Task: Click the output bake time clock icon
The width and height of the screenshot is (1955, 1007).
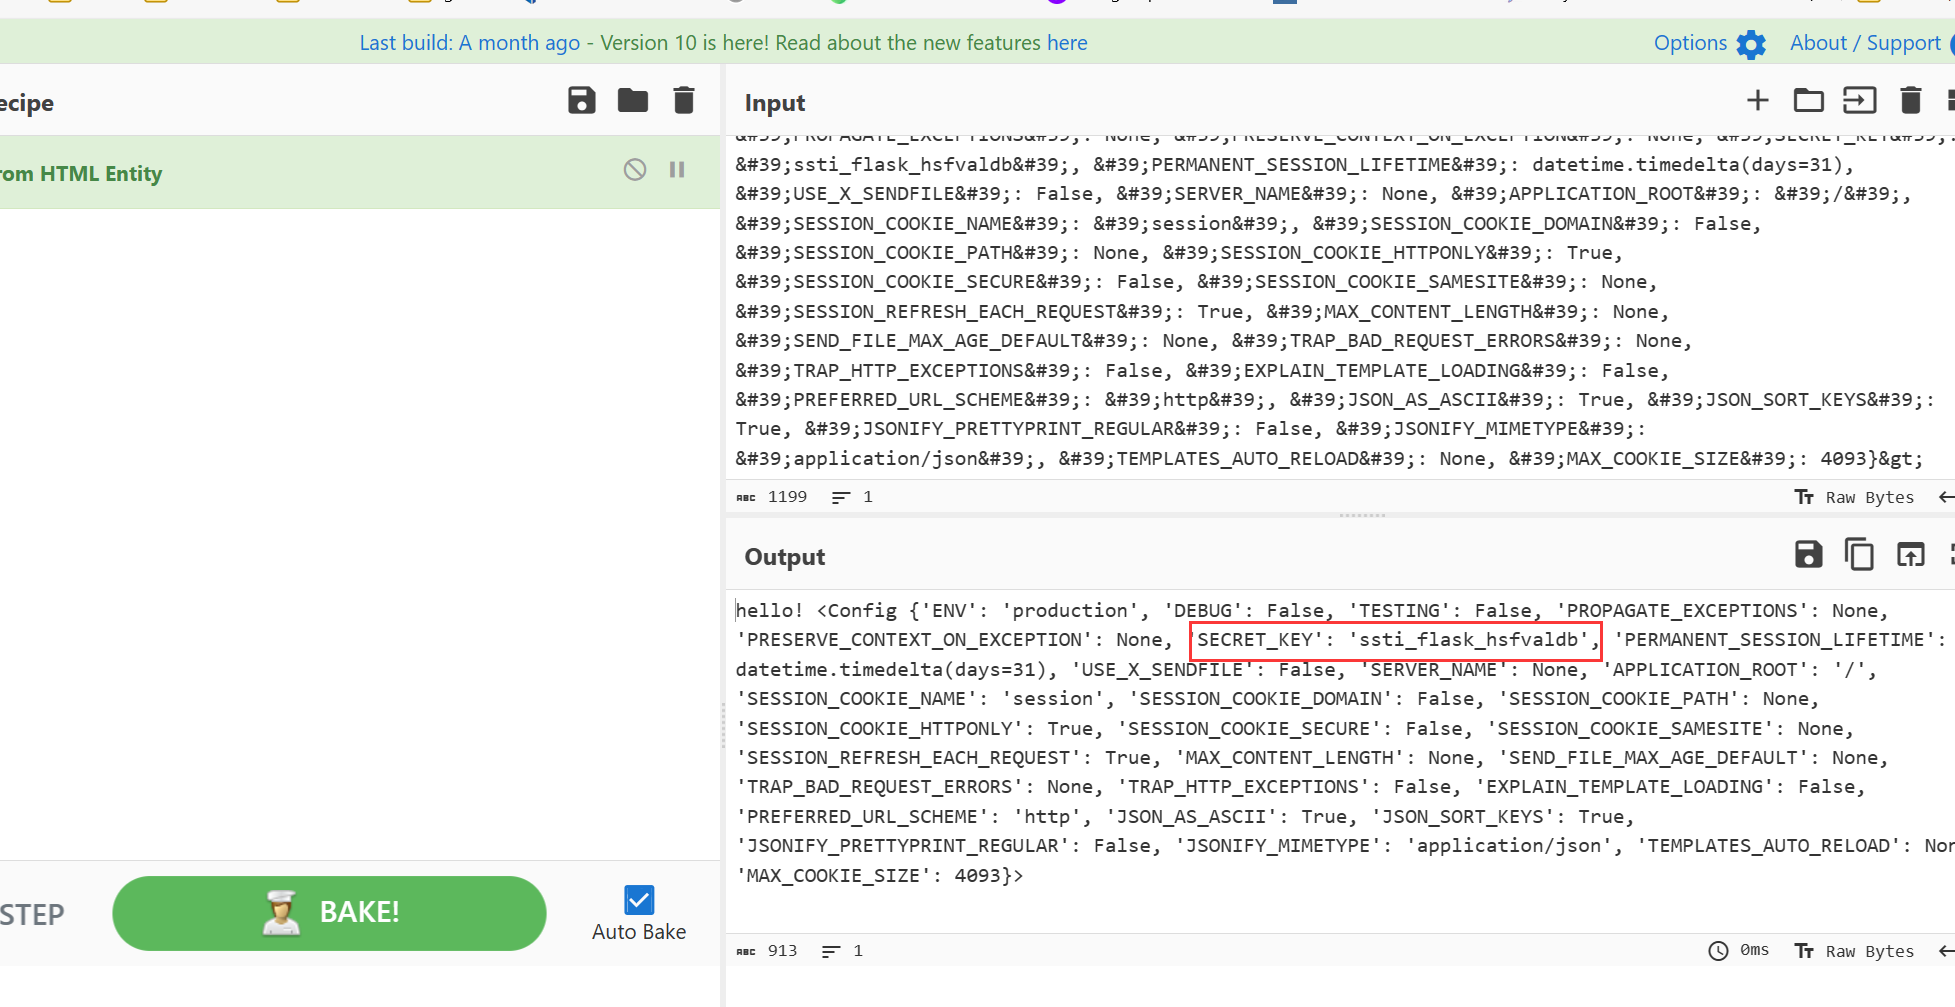Action: pos(1718,951)
